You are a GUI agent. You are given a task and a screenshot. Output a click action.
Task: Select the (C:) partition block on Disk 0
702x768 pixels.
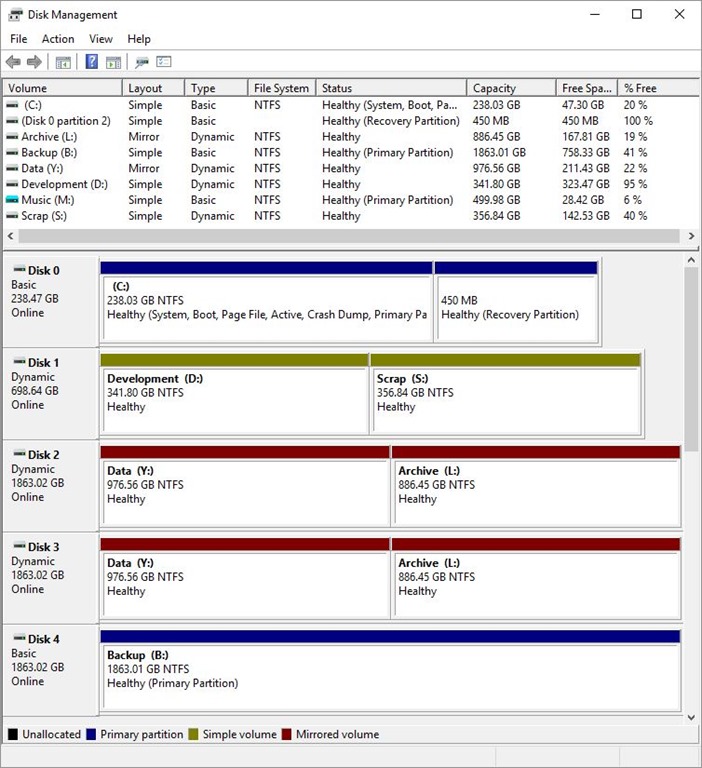(x=266, y=302)
